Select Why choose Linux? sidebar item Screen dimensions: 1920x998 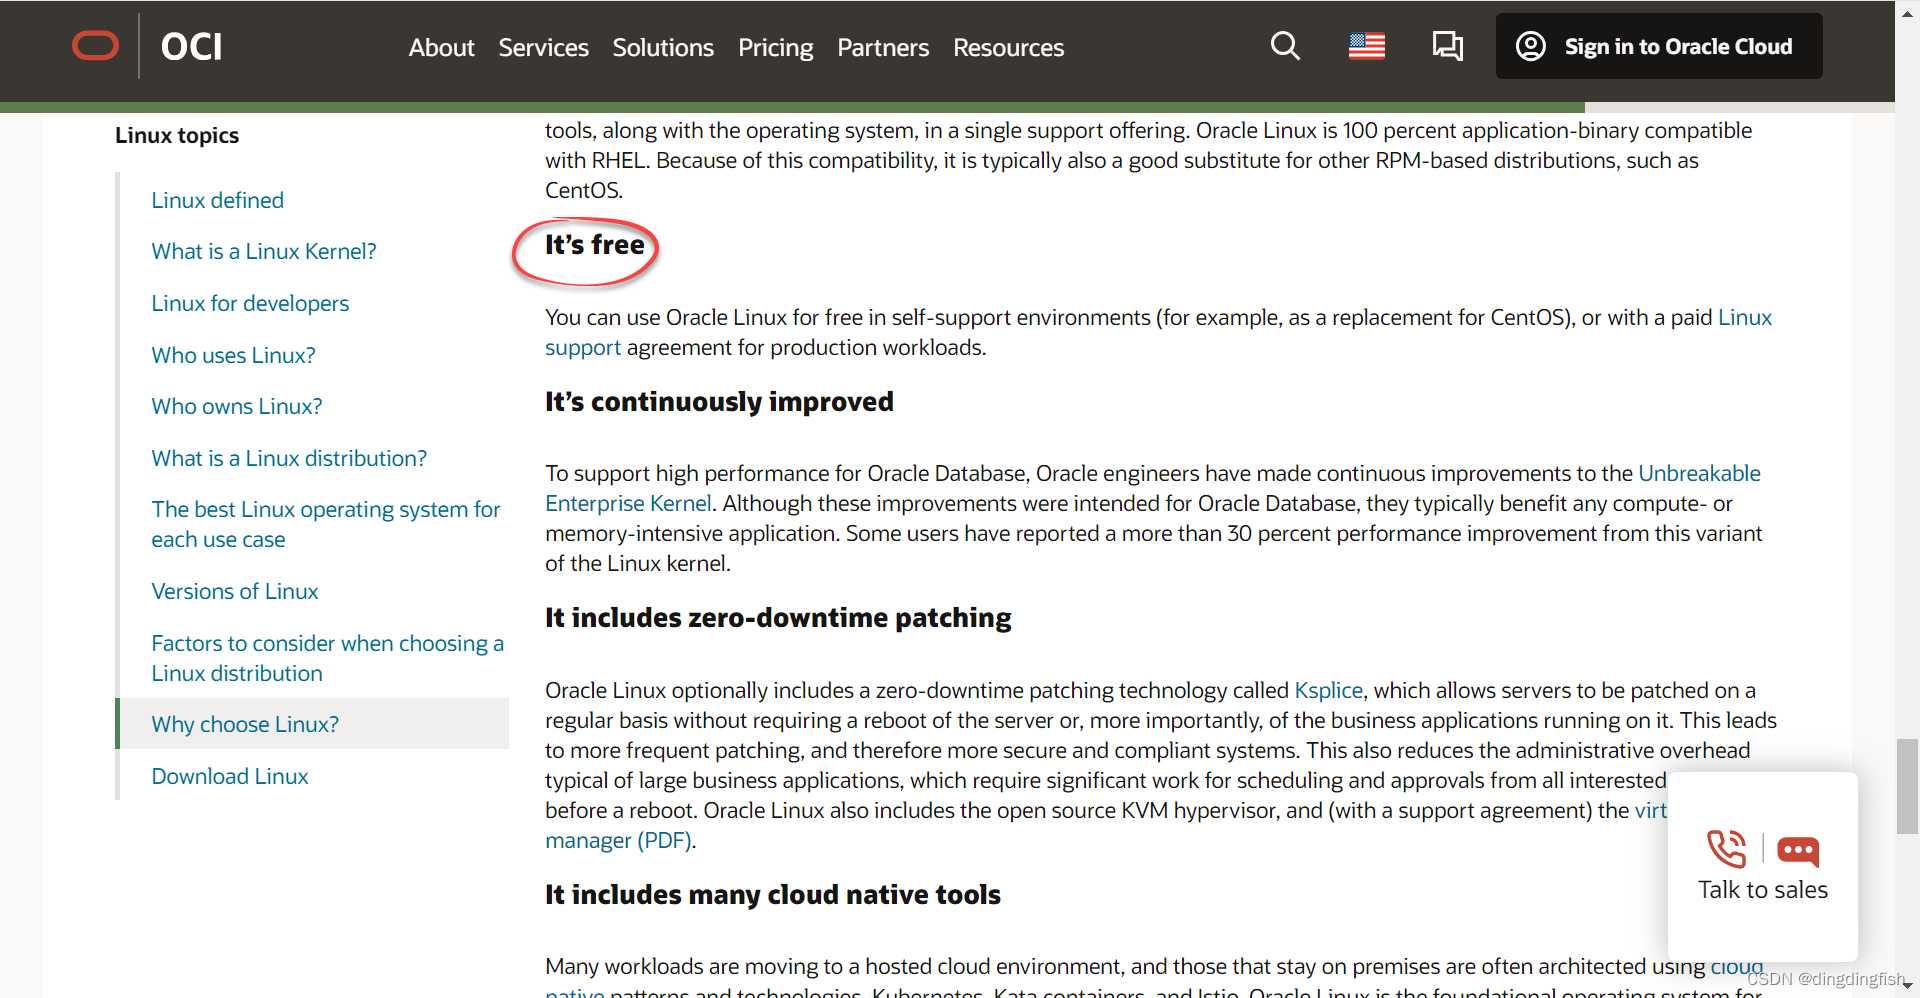[x=313, y=724]
